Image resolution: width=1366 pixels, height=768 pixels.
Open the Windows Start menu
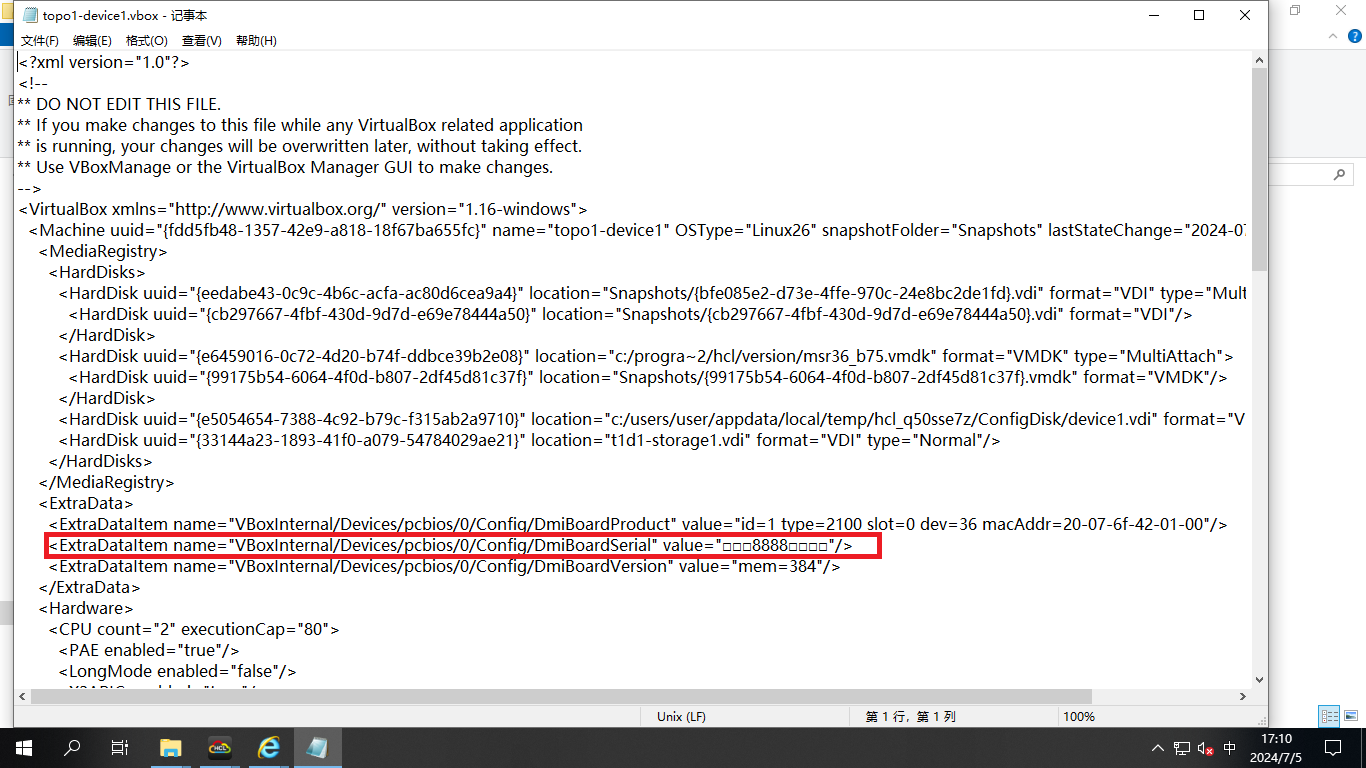pyautogui.click(x=23, y=748)
